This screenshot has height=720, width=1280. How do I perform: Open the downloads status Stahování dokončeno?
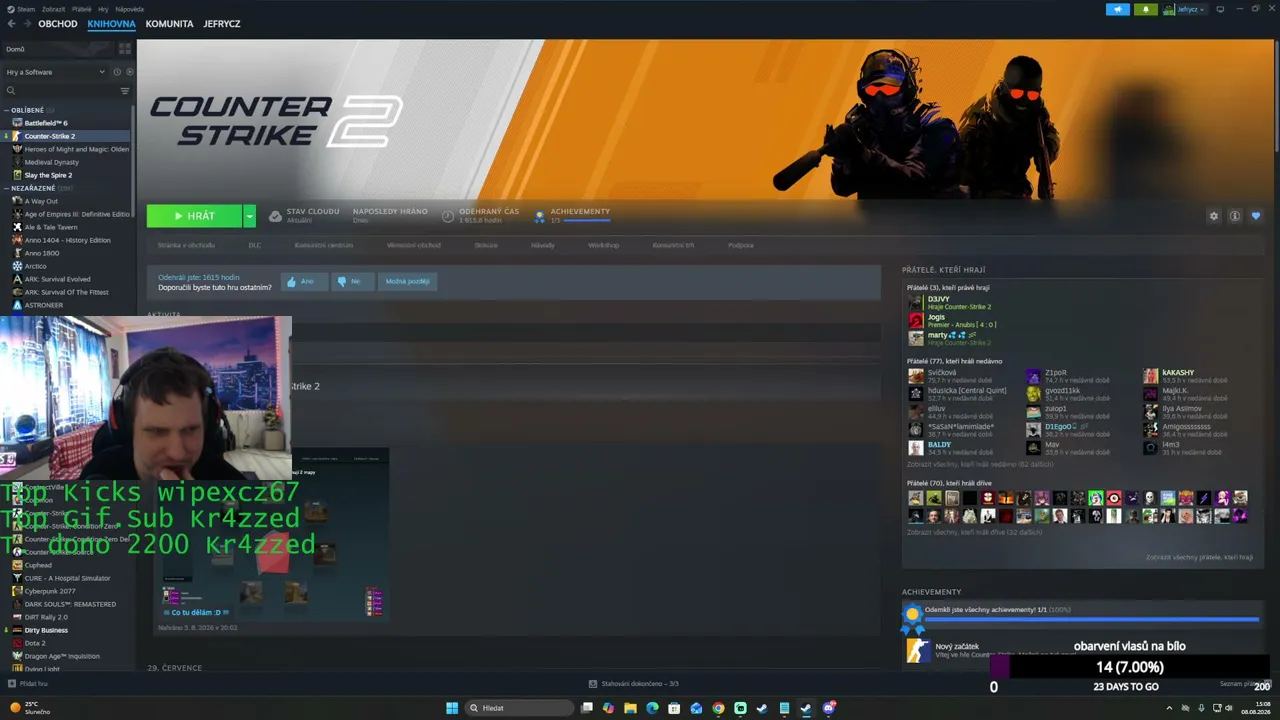[634, 684]
